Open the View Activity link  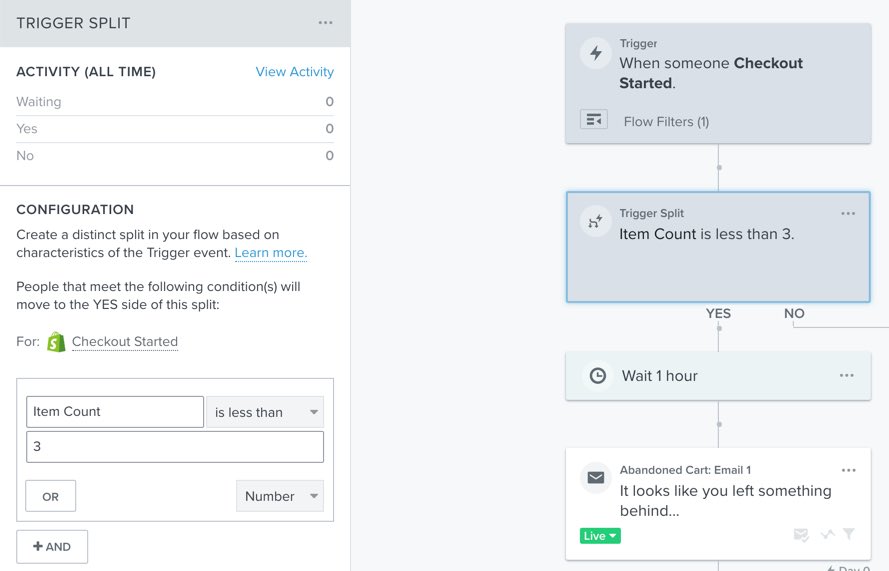tap(295, 72)
